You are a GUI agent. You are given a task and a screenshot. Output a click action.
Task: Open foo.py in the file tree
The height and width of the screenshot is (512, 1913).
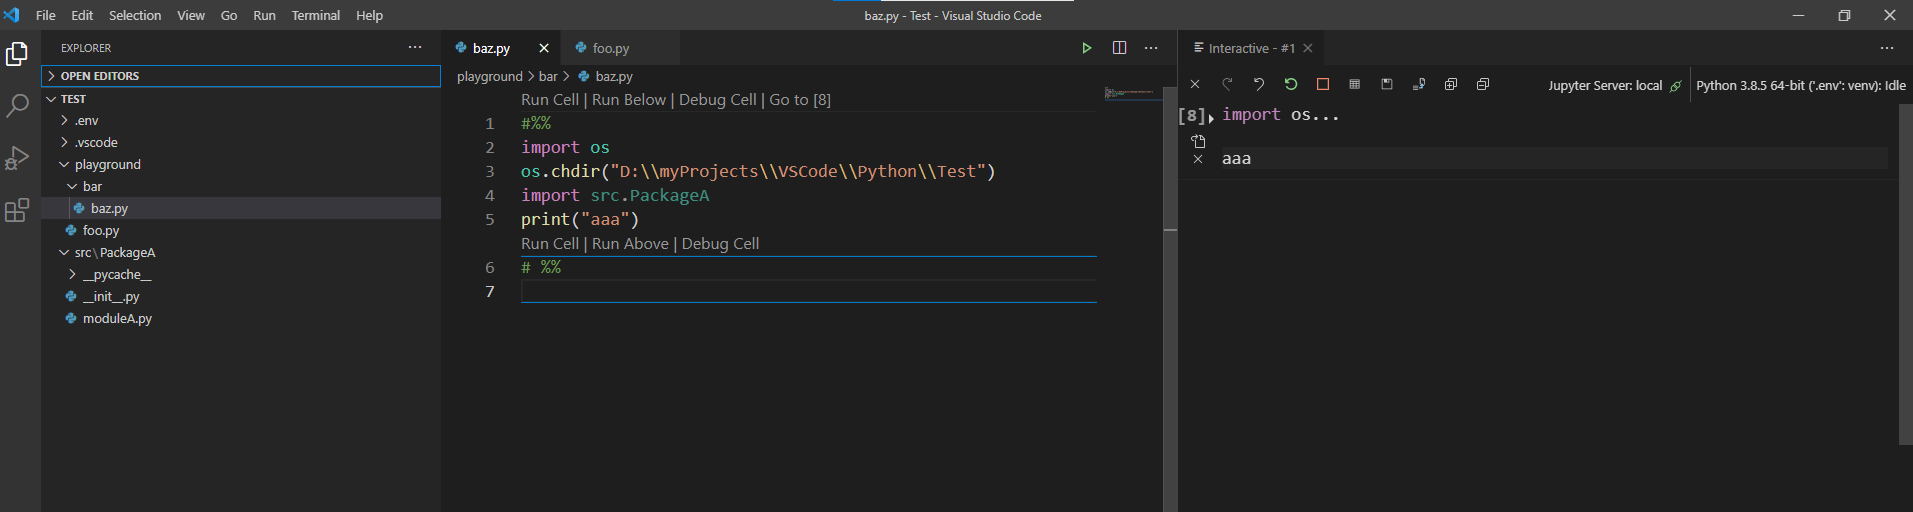(x=241, y=230)
